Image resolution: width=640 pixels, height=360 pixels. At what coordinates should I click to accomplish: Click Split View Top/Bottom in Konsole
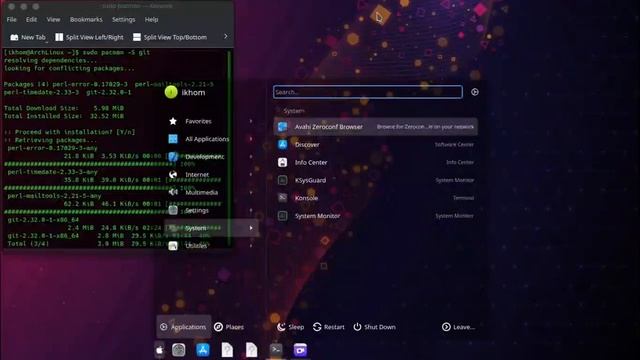click(x=170, y=37)
